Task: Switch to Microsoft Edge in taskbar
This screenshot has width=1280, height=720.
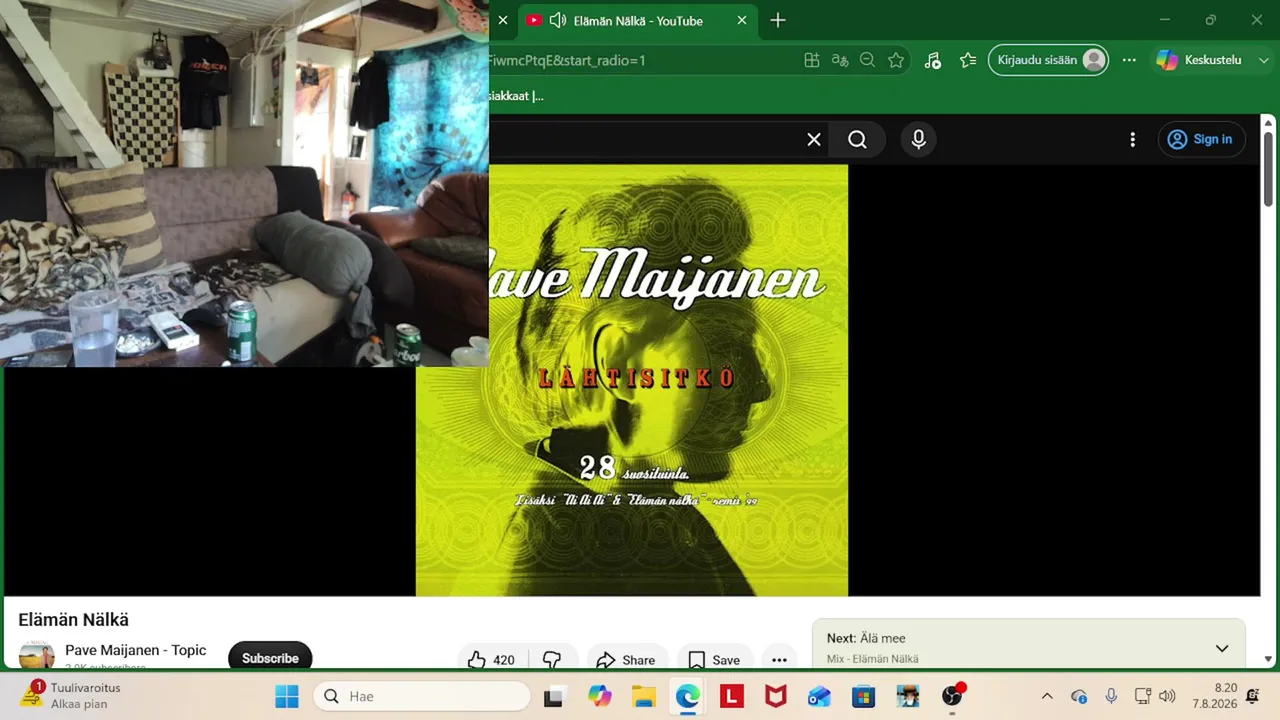Action: 687,696
